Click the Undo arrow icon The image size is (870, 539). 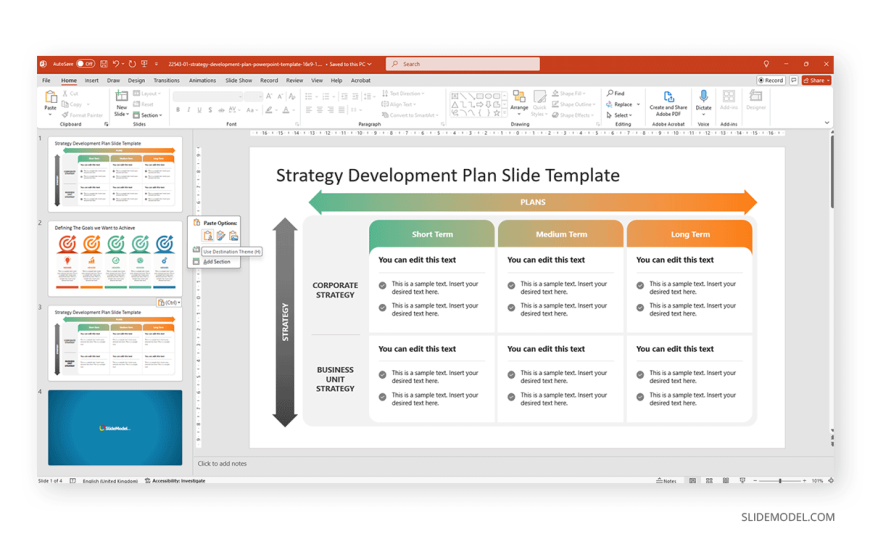coord(116,64)
